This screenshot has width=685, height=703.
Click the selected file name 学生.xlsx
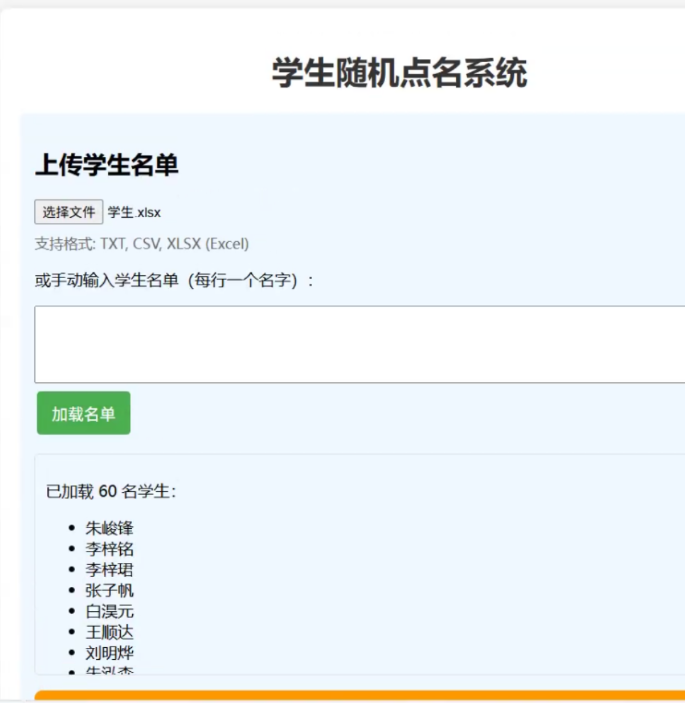point(134,212)
